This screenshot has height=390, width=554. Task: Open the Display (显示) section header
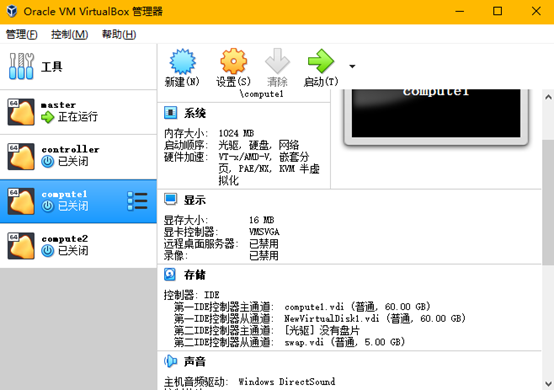click(195, 200)
